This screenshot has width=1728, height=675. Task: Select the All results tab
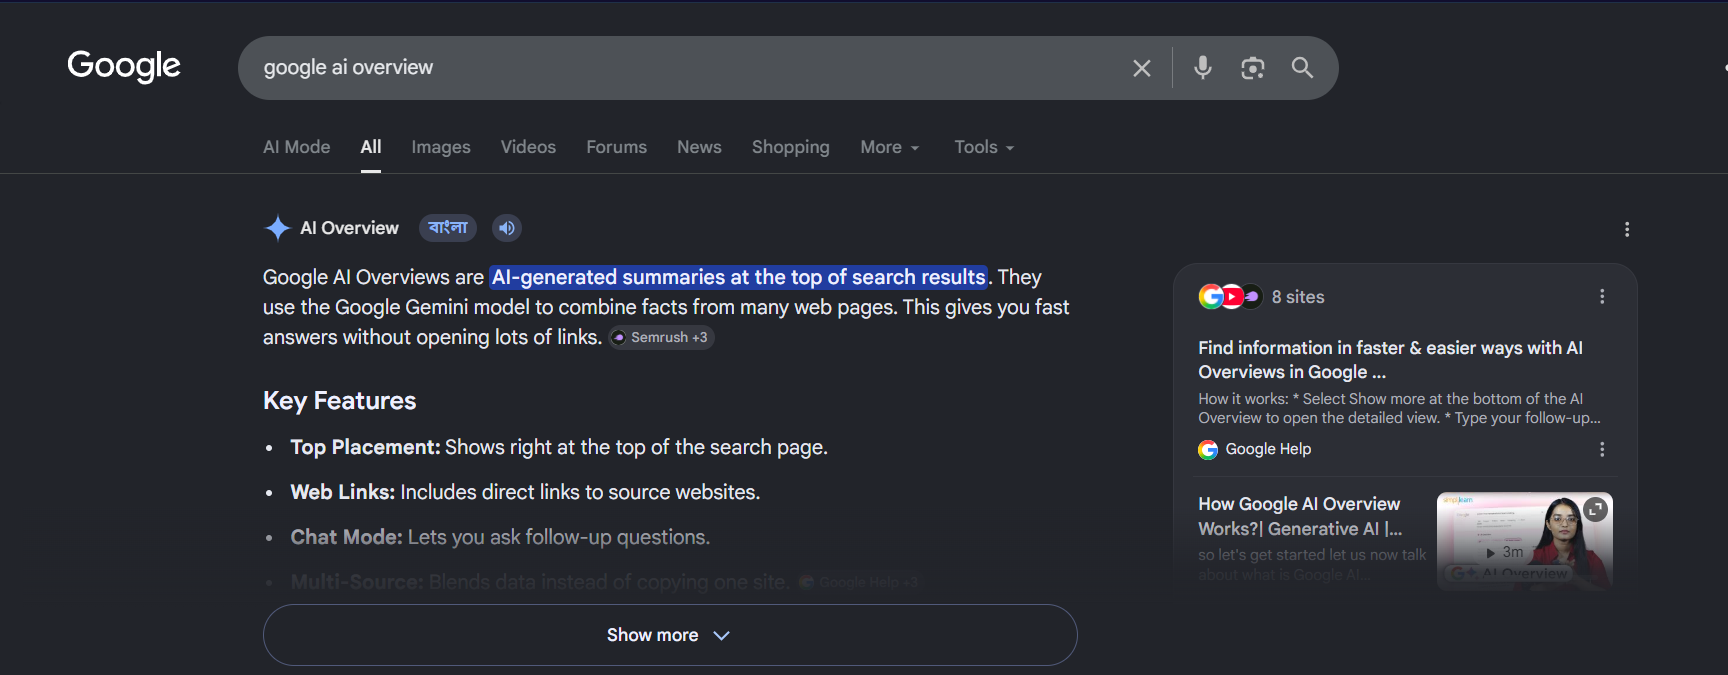371,147
